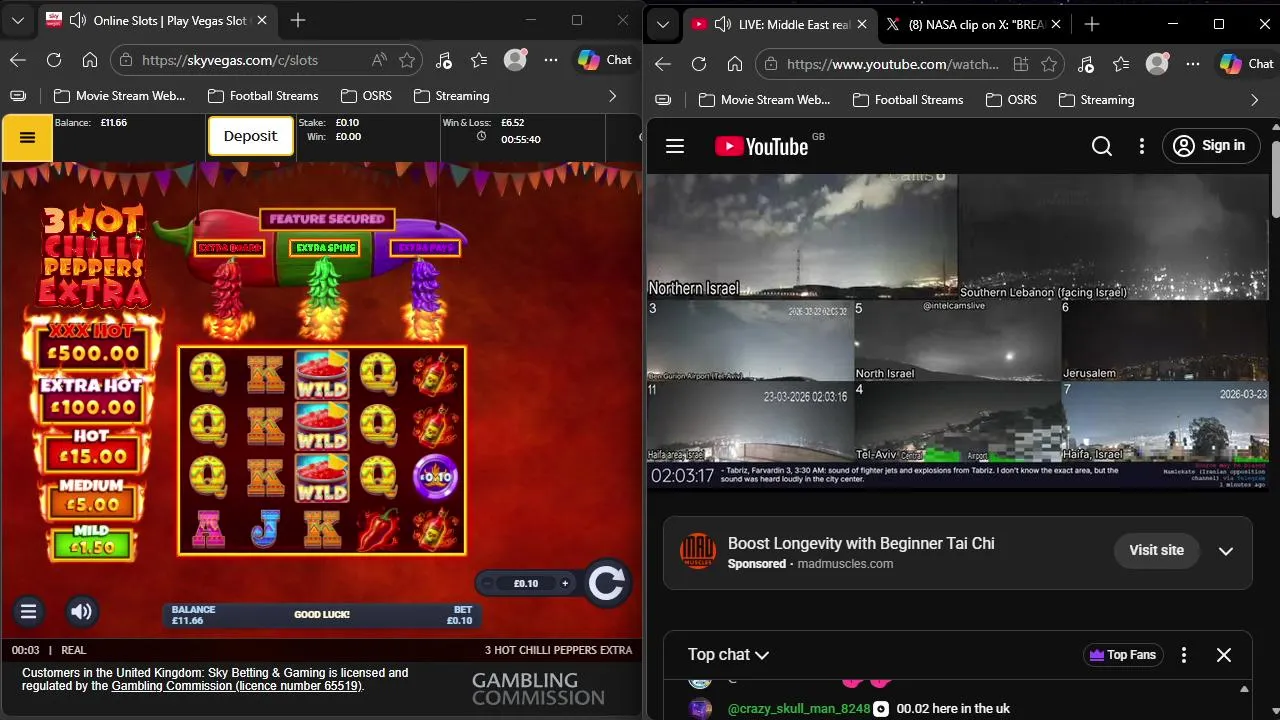Image resolution: width=1280 pixels, height=720 pixels.
Task: Open crazy_skull_man_8248 chat username
Action: click(x=799, y=709)
